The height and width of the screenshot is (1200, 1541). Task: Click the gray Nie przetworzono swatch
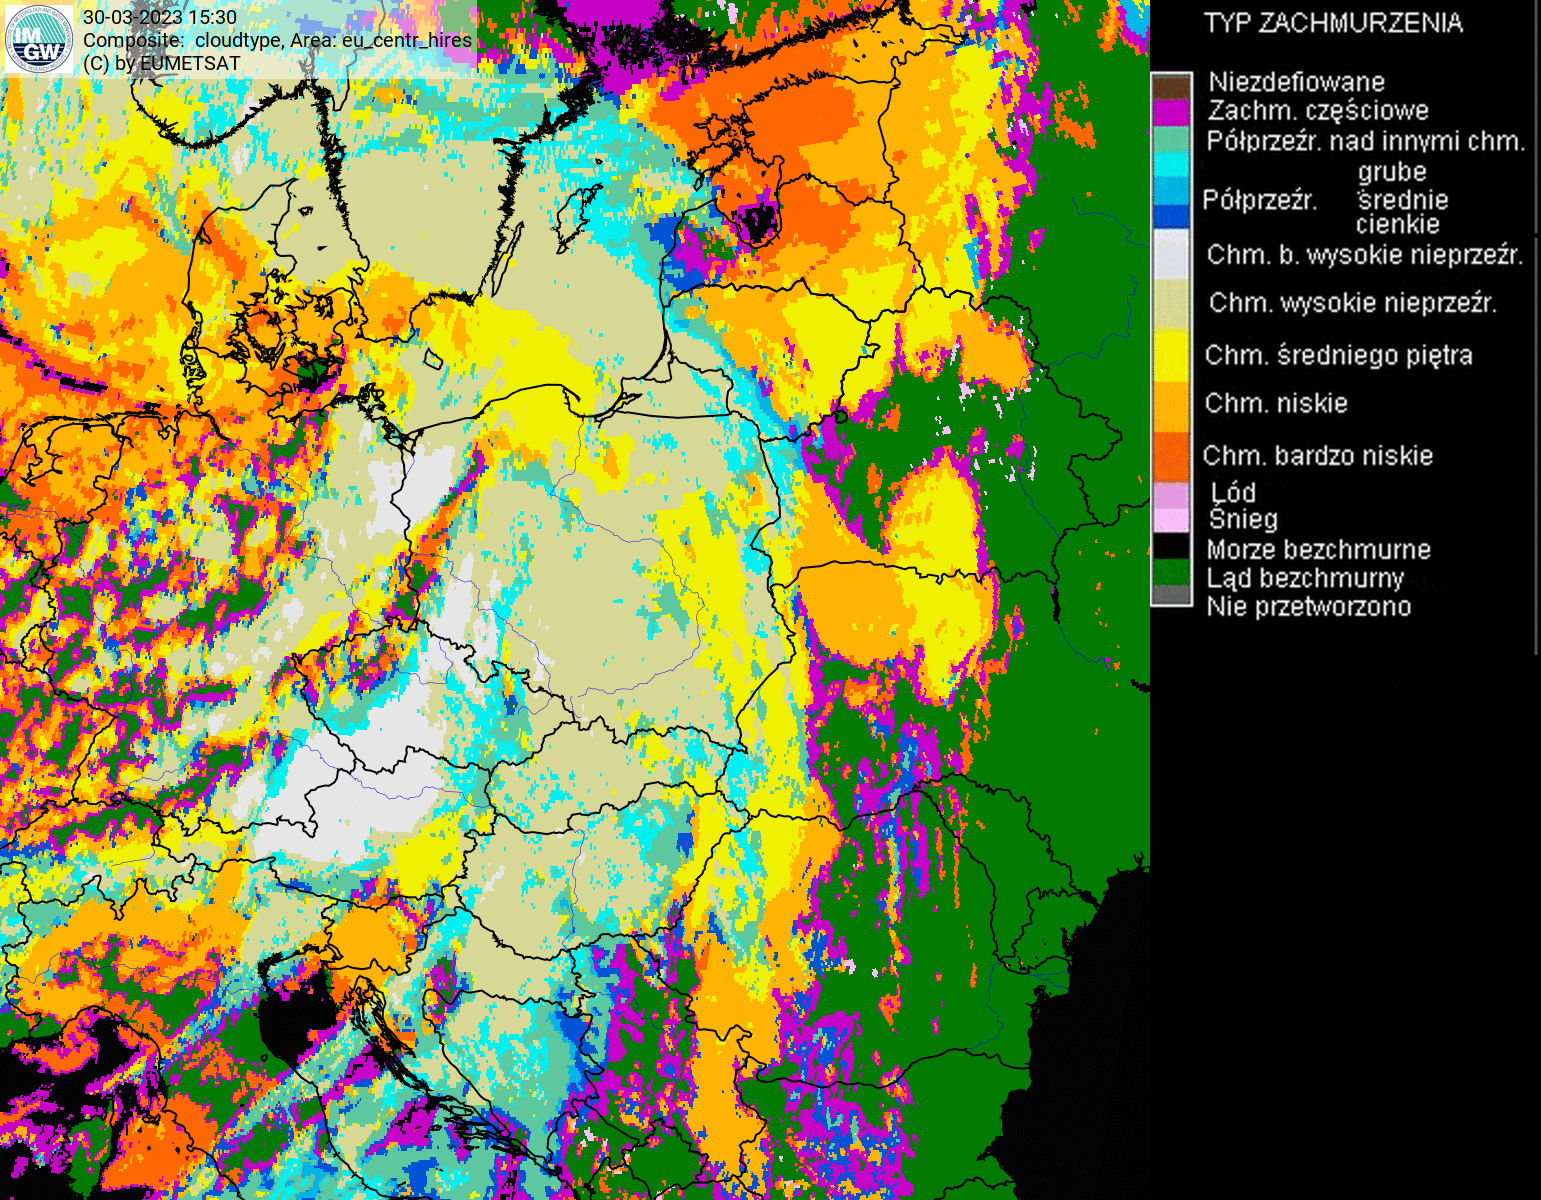[x=1171, y=596]
